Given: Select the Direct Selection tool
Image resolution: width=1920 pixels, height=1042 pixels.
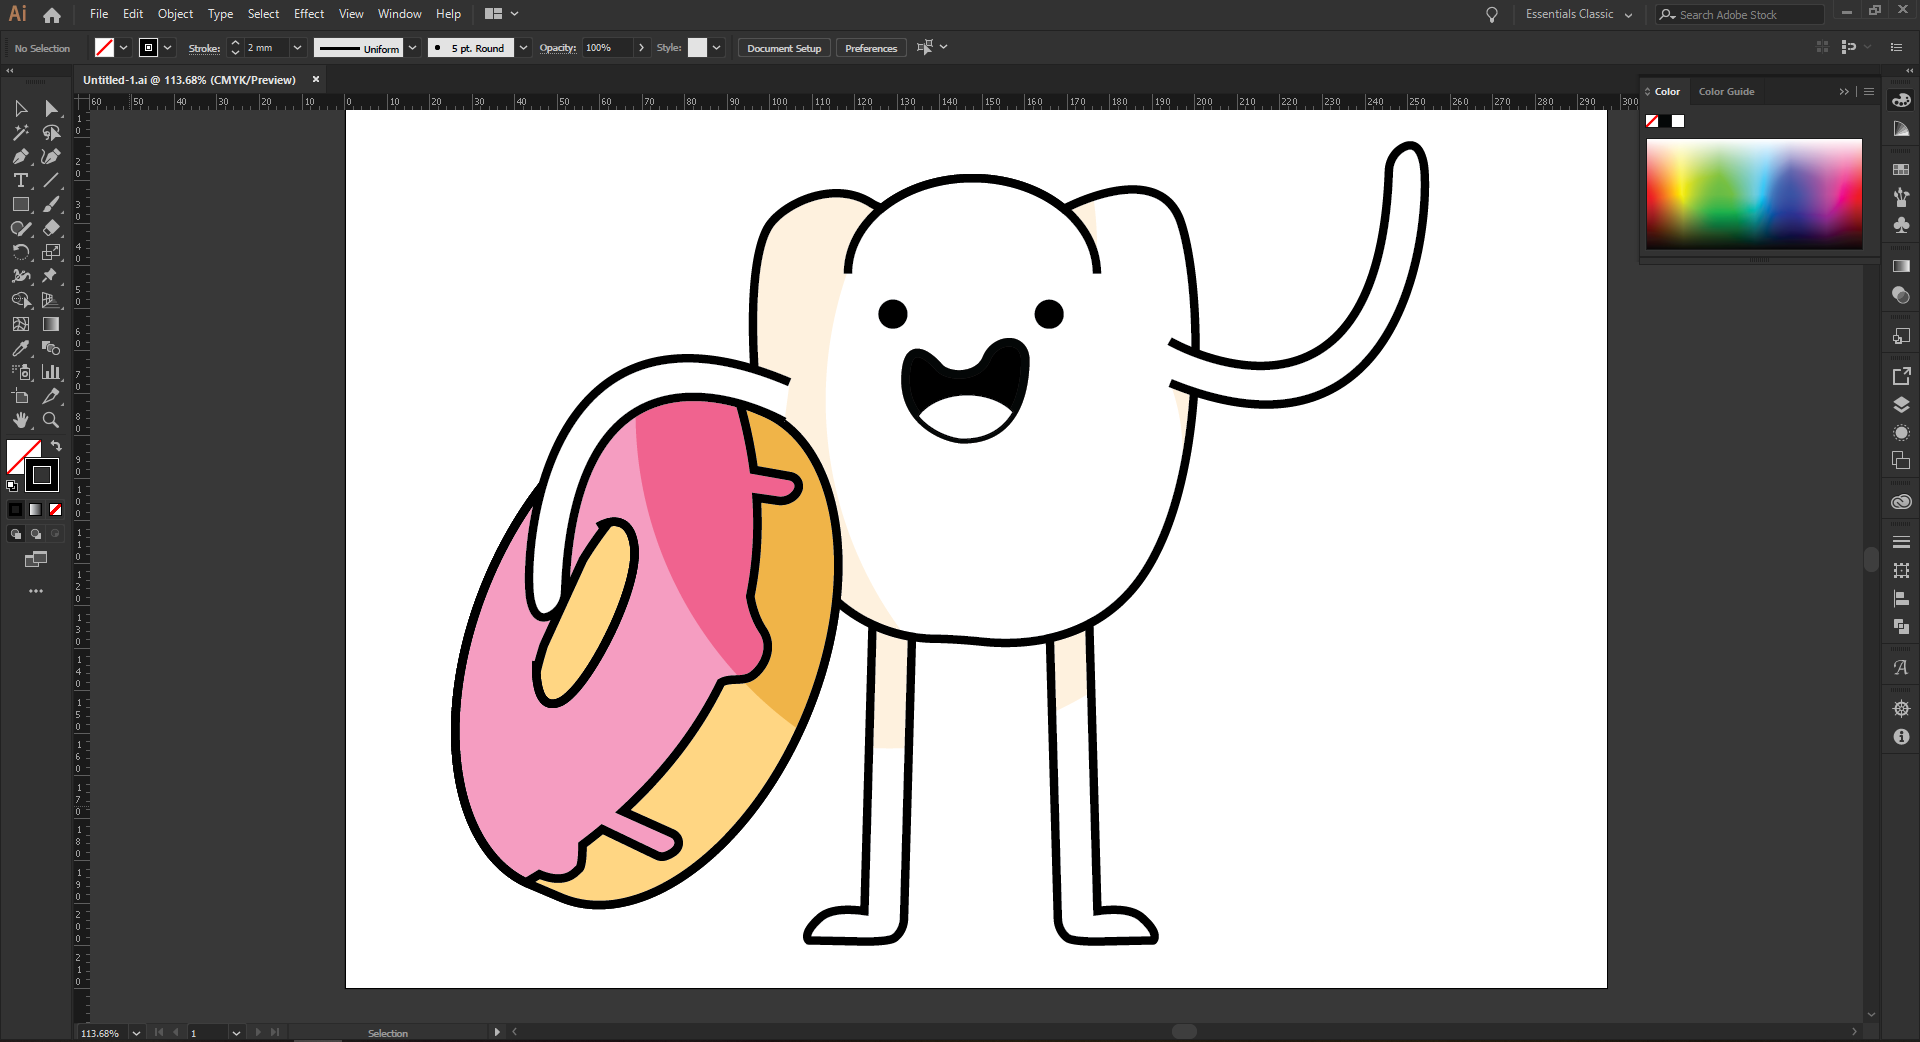Looking at the screenshot, I should [x=51, y=108].
